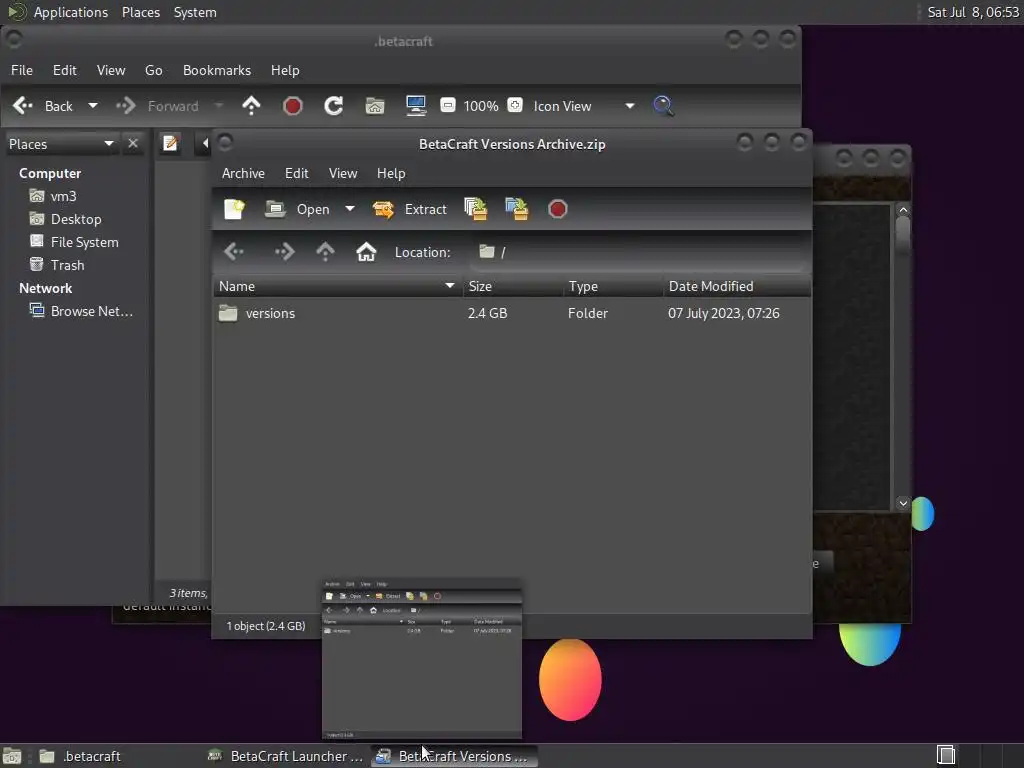Click Extract in the archive manager toolbar
The width and height of the screenshot is (1024, 768).
click(409, 209)
